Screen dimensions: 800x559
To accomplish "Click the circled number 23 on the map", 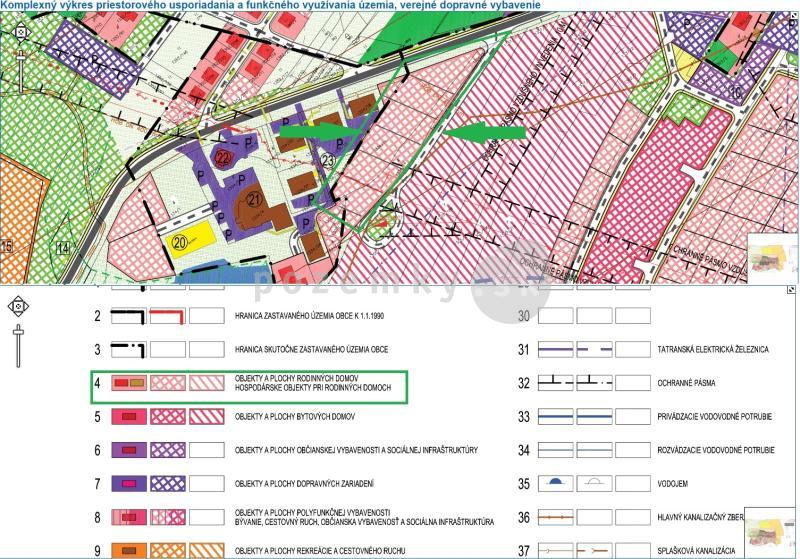I will [x=328, y=161].
